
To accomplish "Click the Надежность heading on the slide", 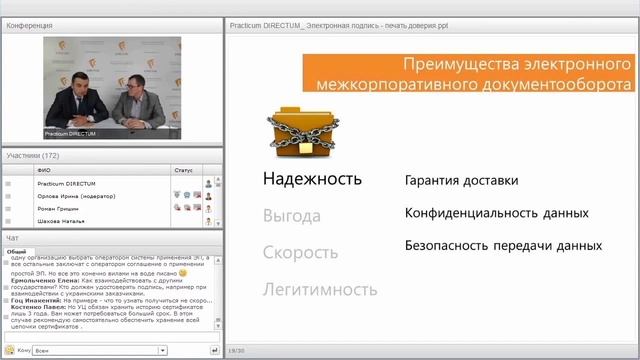I will (x=312, y=179).
